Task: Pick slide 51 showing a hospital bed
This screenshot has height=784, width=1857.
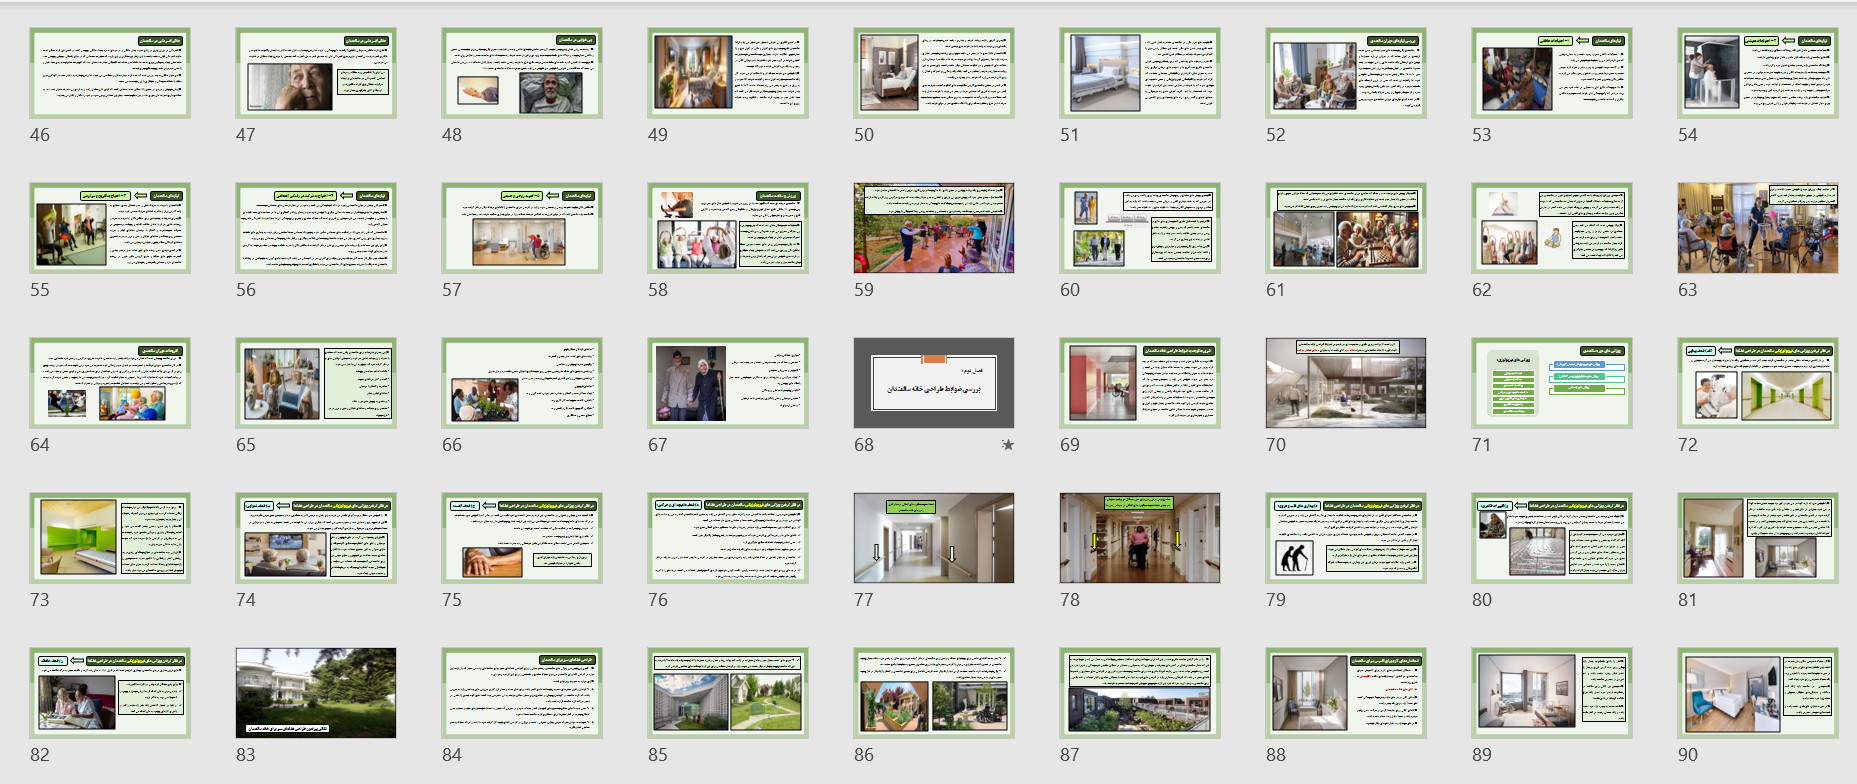Action: 1139,73
